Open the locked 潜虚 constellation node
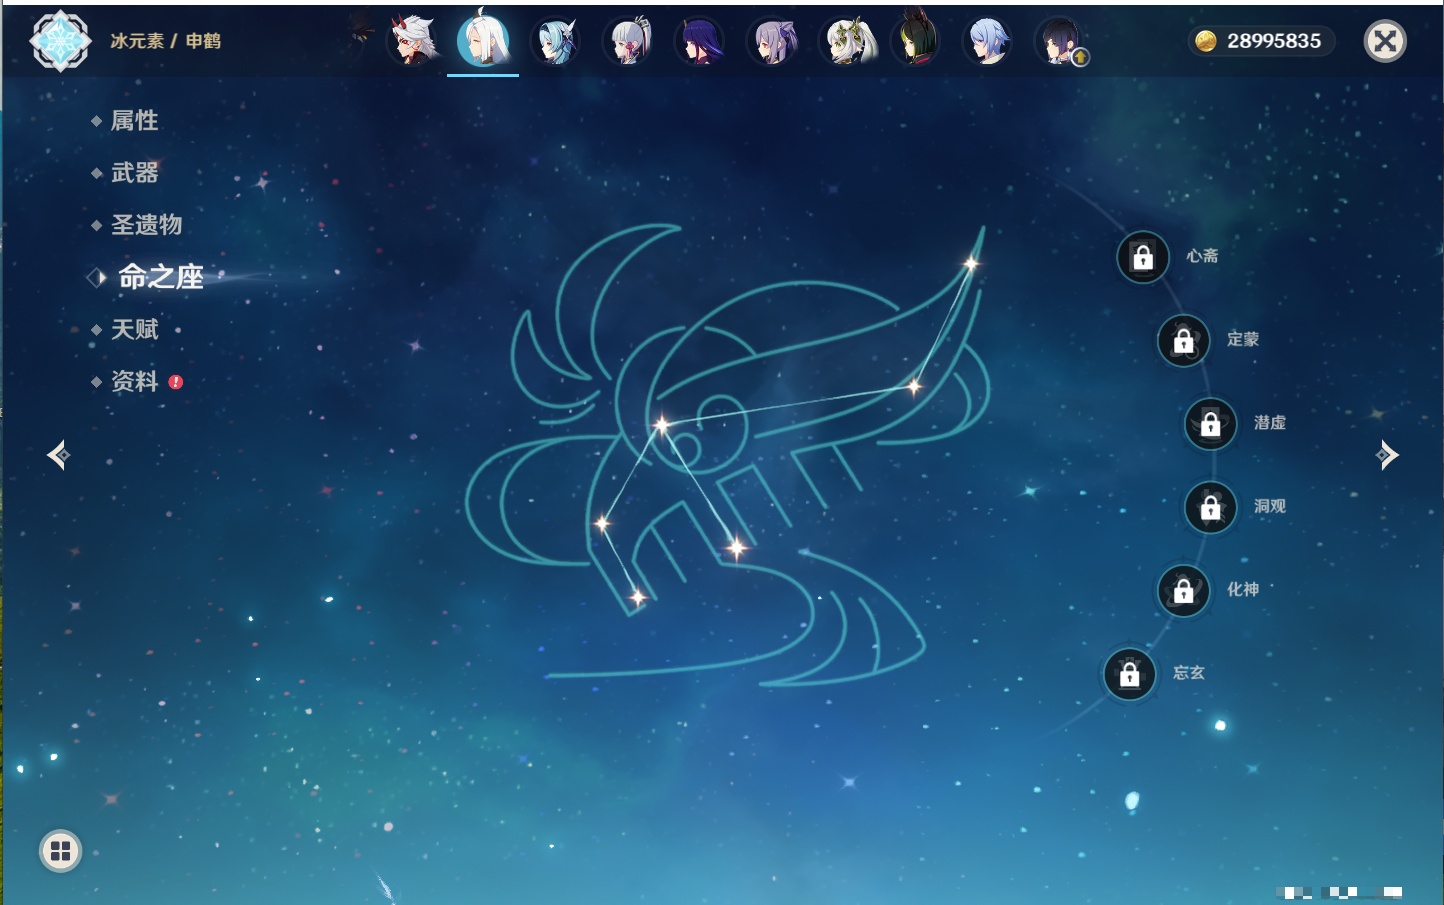The image size is (1444, 905). tap(1211, 424)
